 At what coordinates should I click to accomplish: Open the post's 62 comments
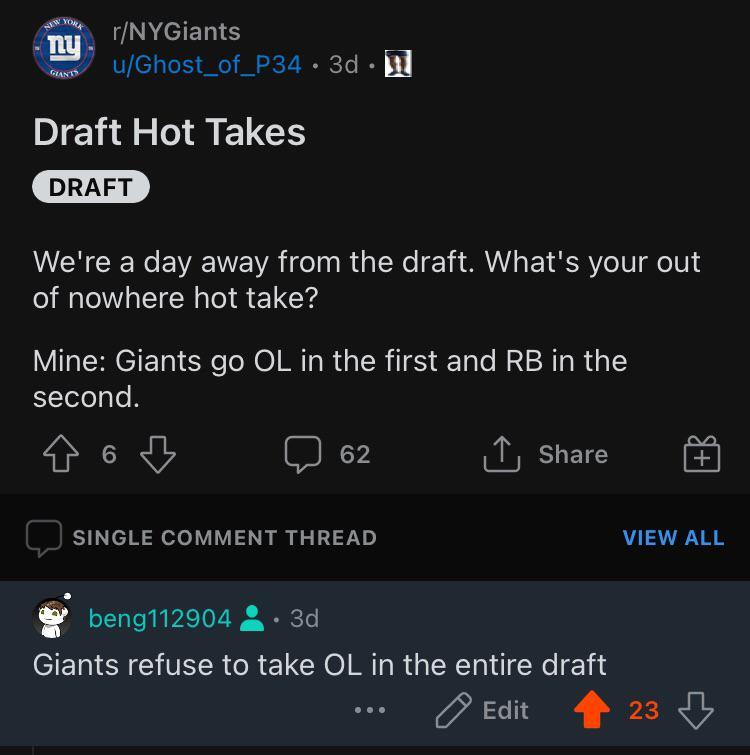click(x=329, y=455)
